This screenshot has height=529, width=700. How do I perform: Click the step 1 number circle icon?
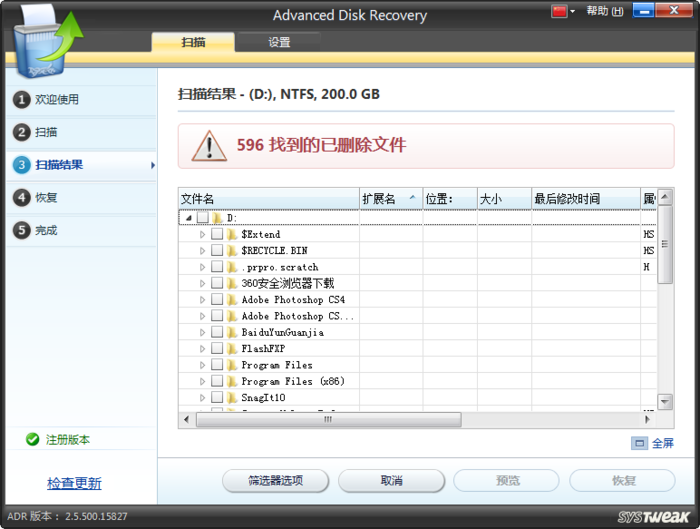pyautogui.click(x=21, y=100)
